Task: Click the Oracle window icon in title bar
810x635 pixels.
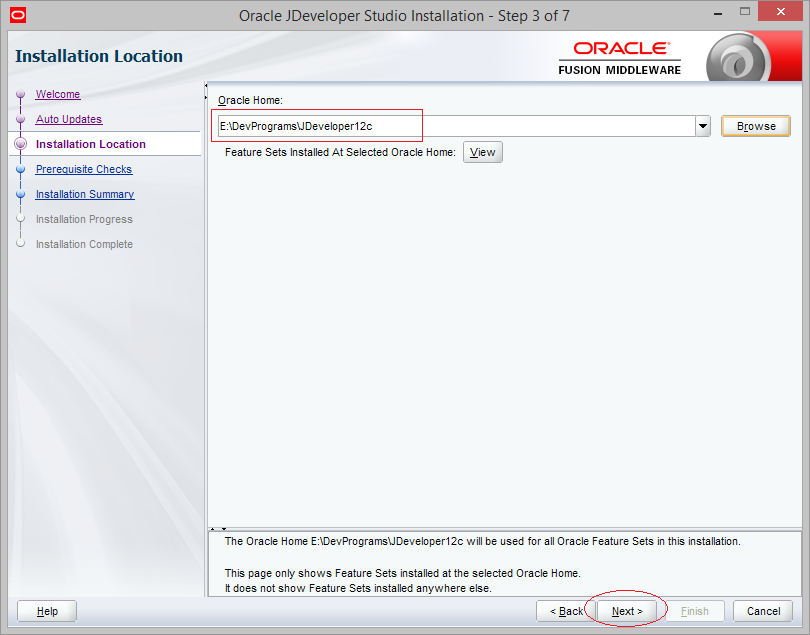Action: (18, 15)
